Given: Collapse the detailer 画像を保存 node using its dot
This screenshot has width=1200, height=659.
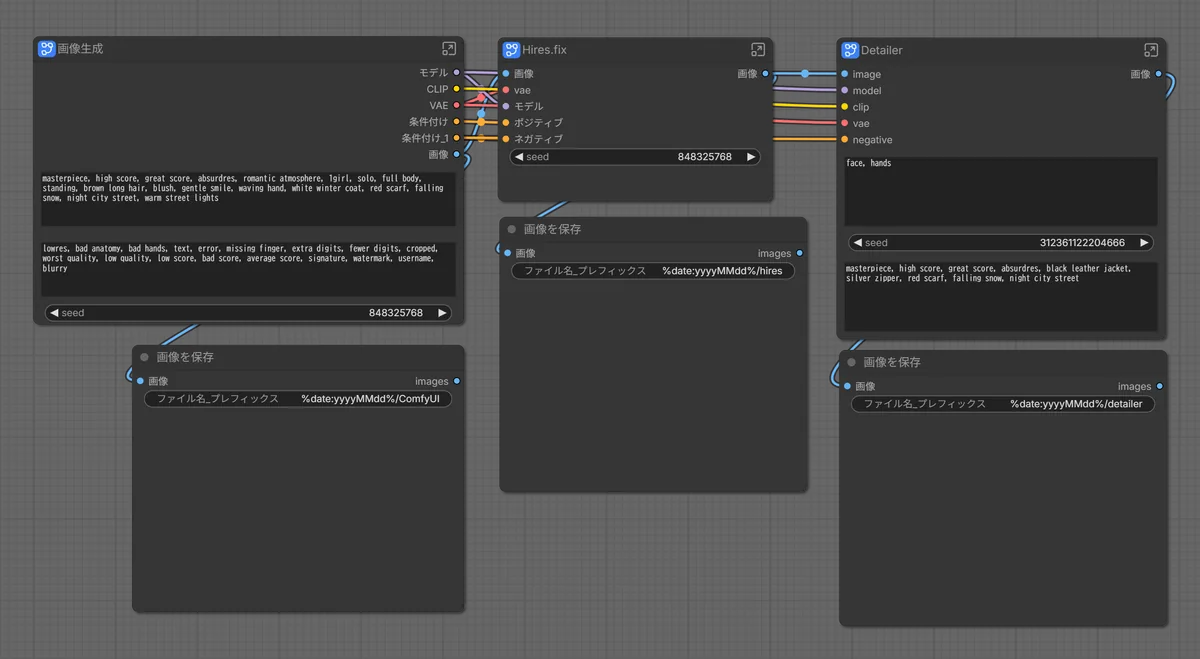Looking at the screenshot, I should (x=852, y=362).
